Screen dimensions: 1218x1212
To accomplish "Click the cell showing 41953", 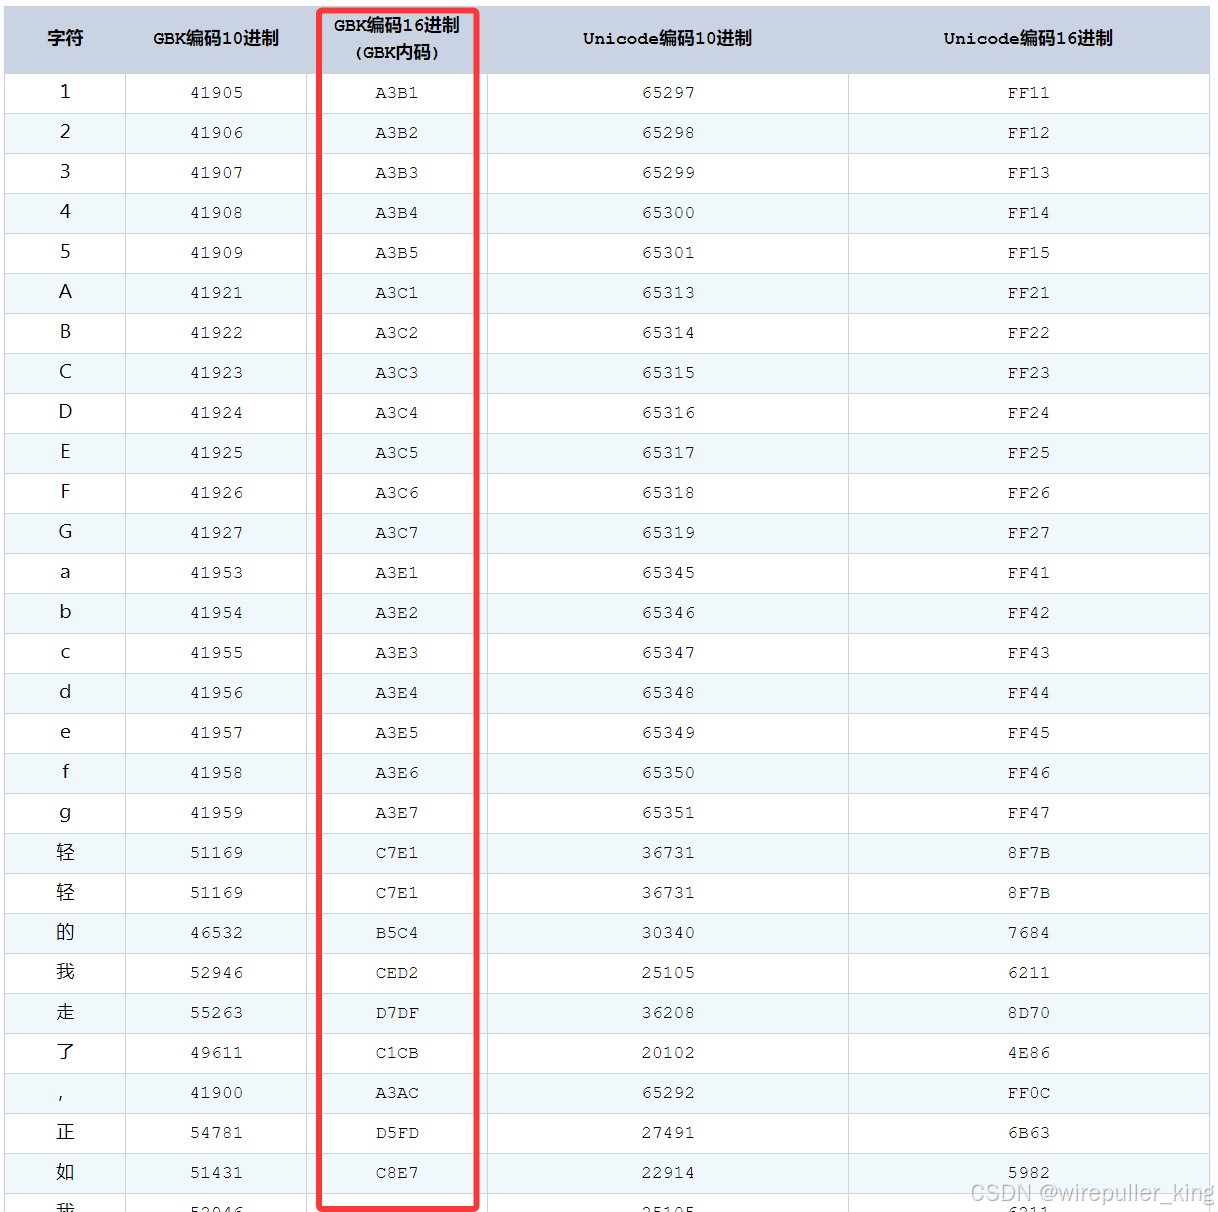I will click(x=216, y=573).
